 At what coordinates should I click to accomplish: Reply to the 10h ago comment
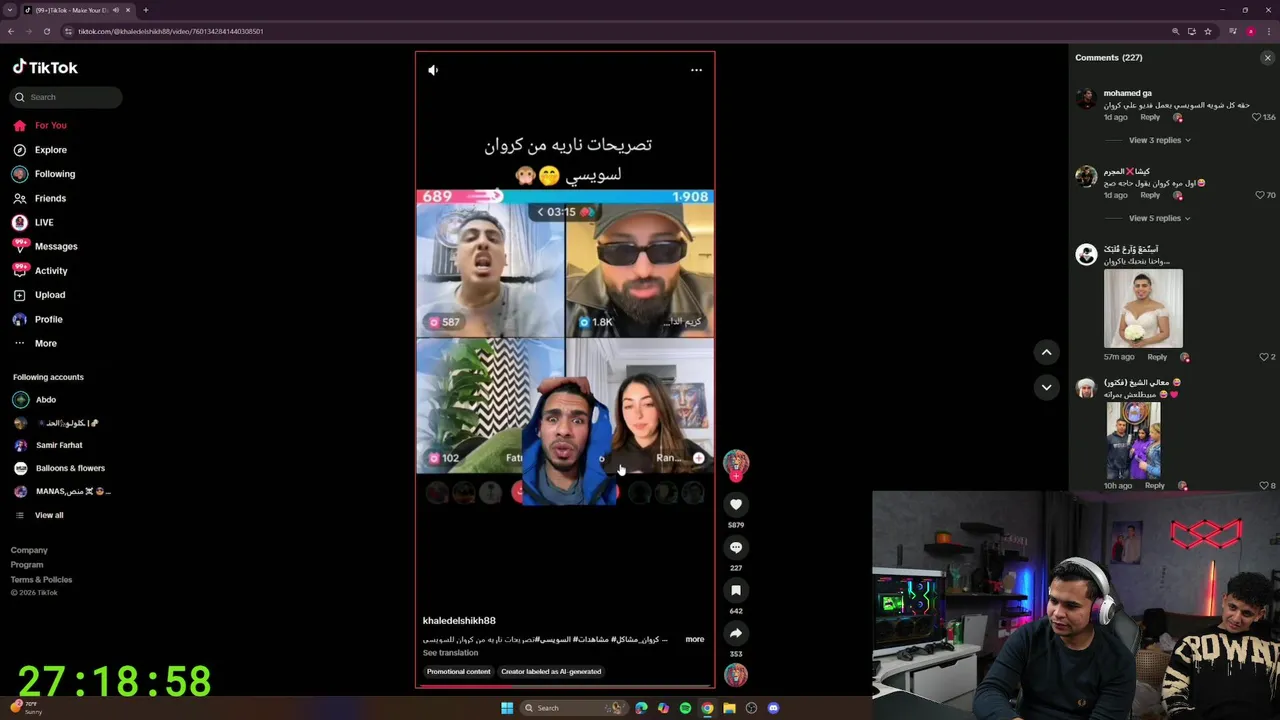coord(1155,486)
